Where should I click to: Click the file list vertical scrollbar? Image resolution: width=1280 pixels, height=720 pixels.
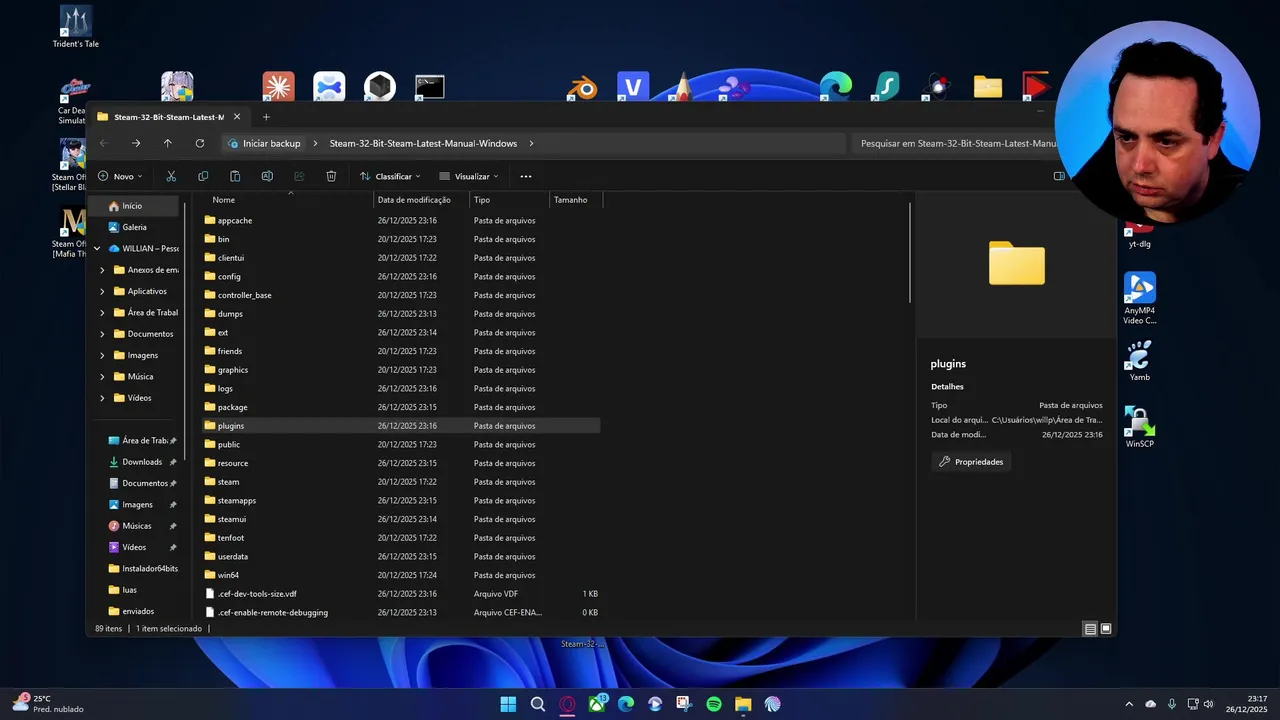(x=909, y=253)
